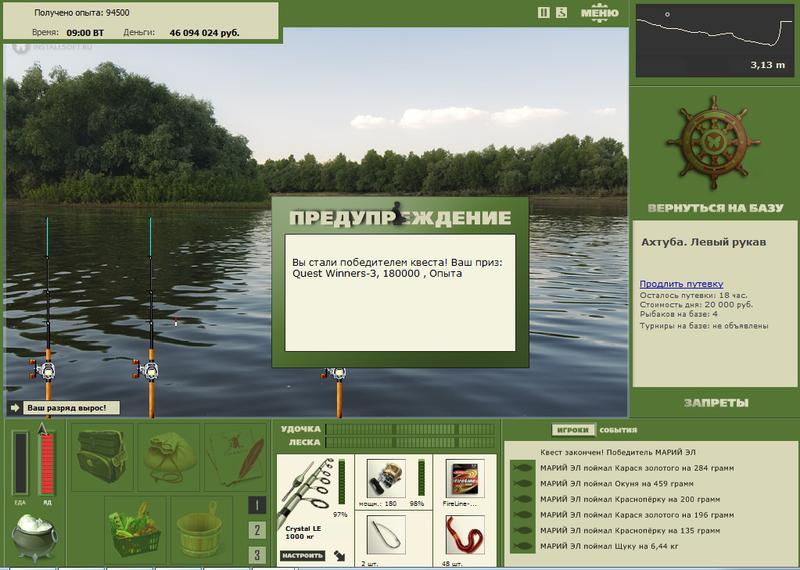Viewport: 800px width, 570px height.
Task: Open the МЕНЮ game menu
Action: [x=599, y=13]
